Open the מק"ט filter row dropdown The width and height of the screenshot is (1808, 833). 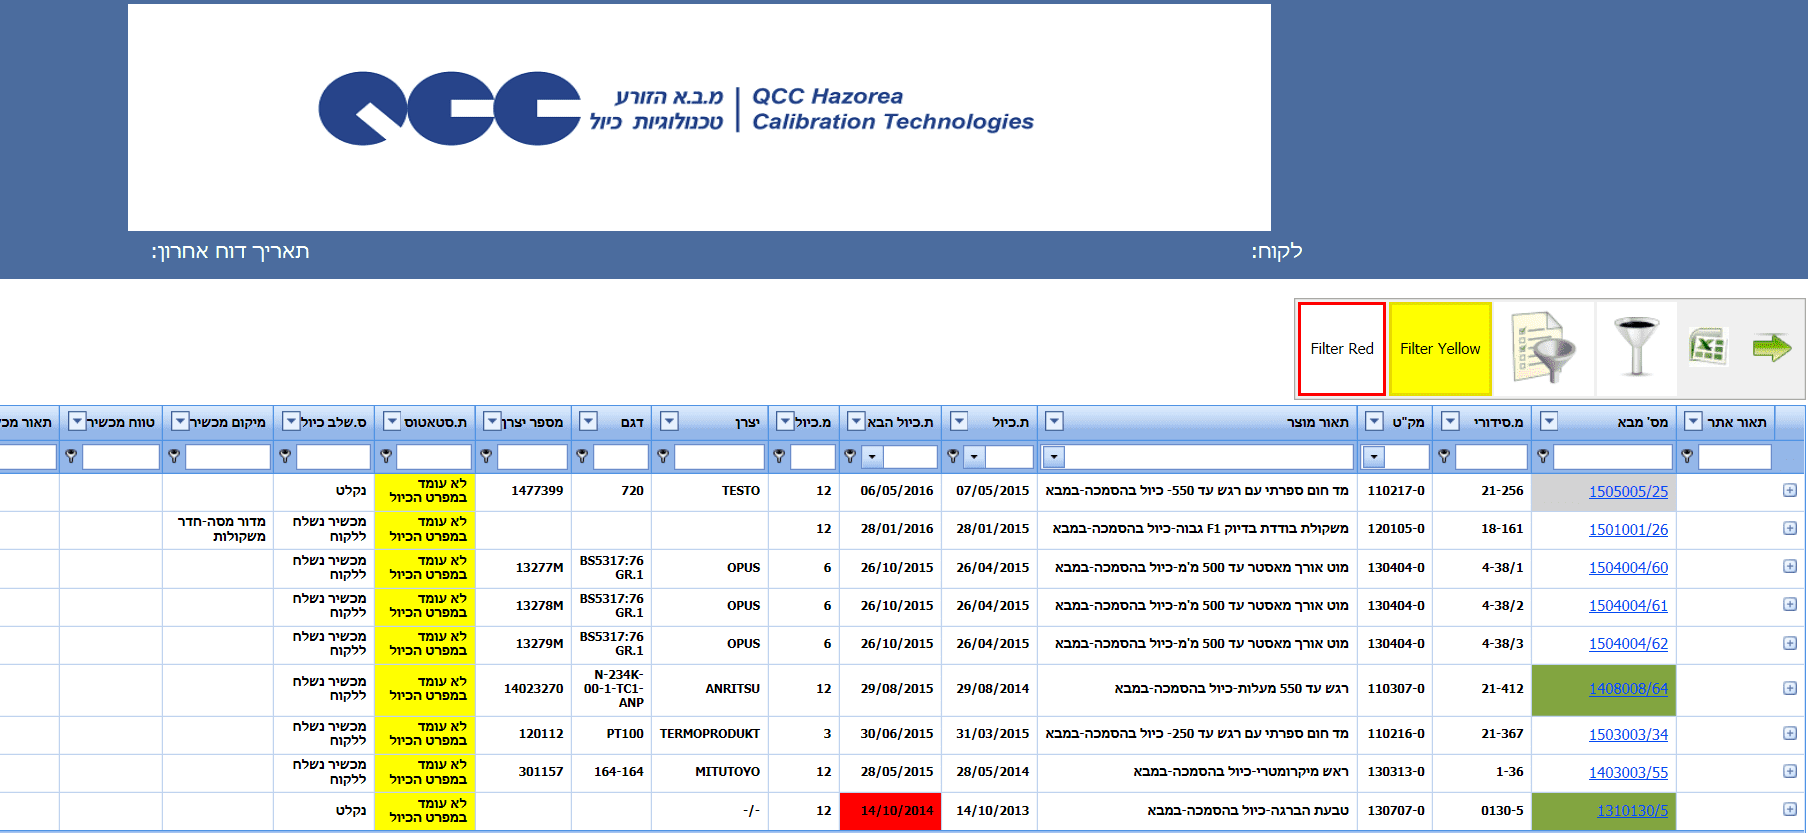tap(1374, 458)
